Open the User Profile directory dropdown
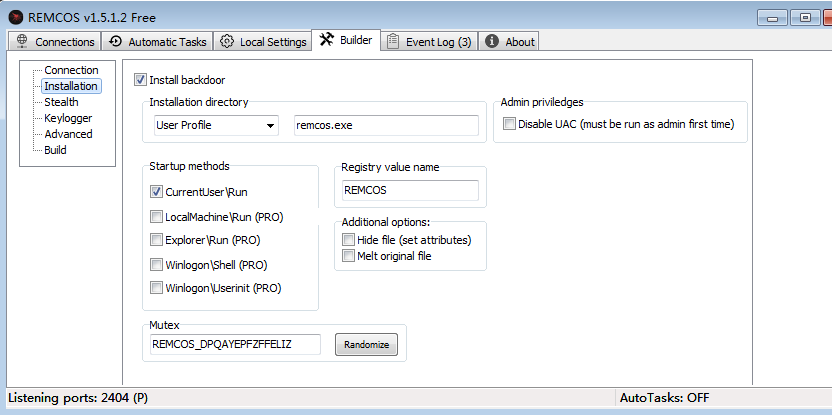The height and width of the screenshot is (415, 832). click(x=216, y=125)
